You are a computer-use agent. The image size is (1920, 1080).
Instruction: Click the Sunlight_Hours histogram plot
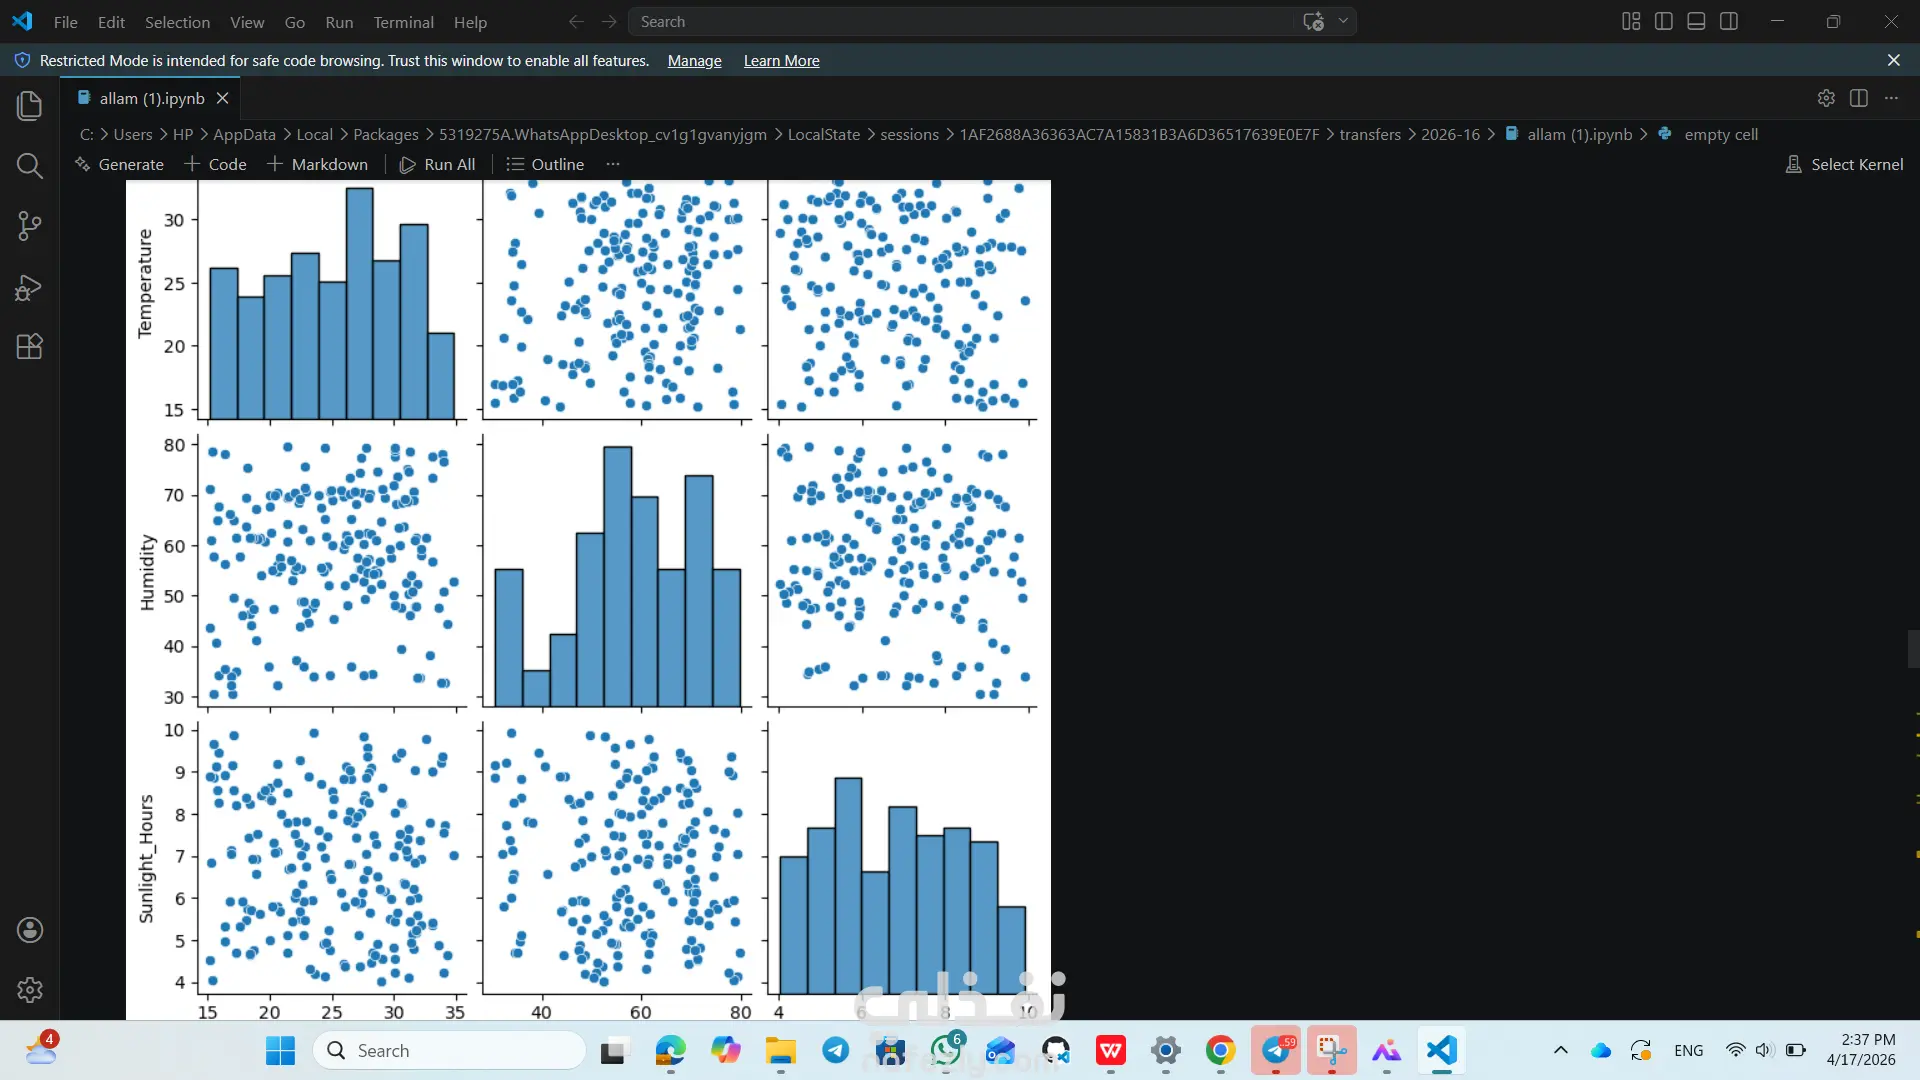click(x=902, y=859)
